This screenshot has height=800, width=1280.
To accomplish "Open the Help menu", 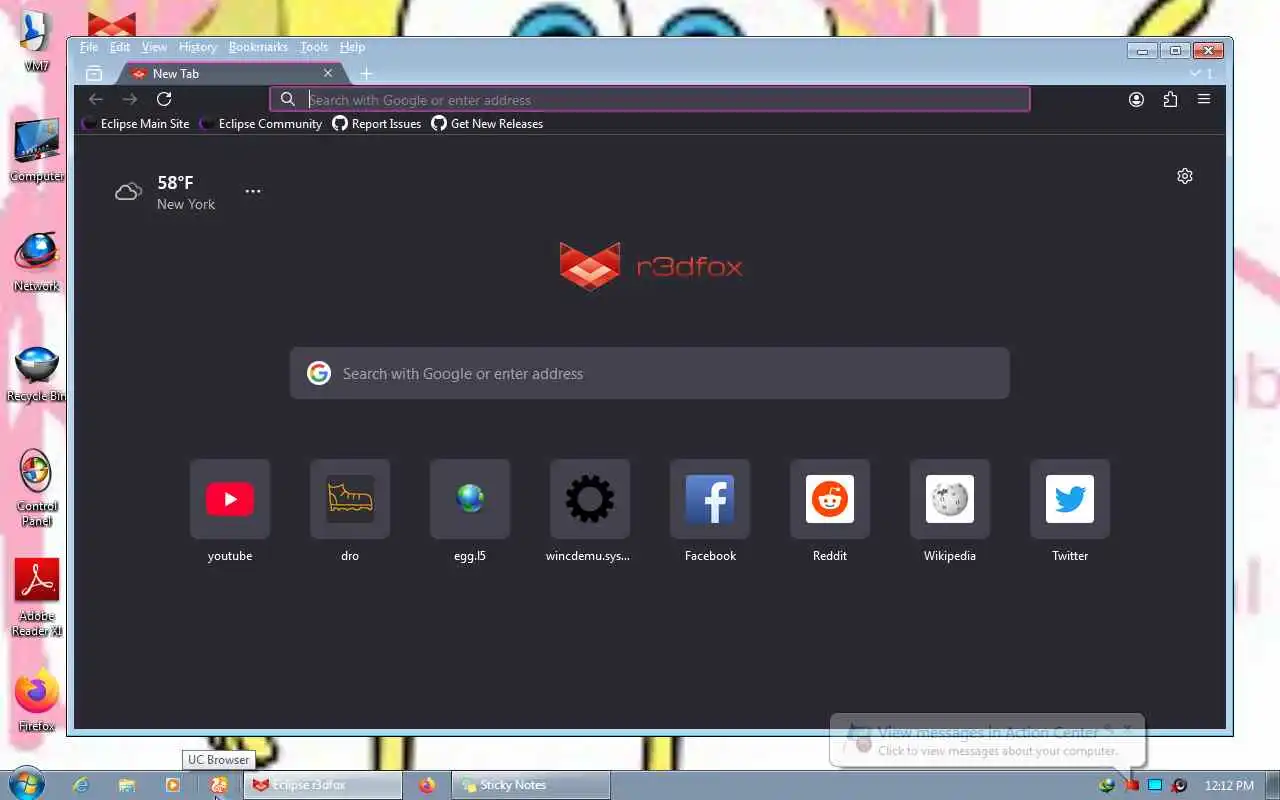I will (352, 47).
